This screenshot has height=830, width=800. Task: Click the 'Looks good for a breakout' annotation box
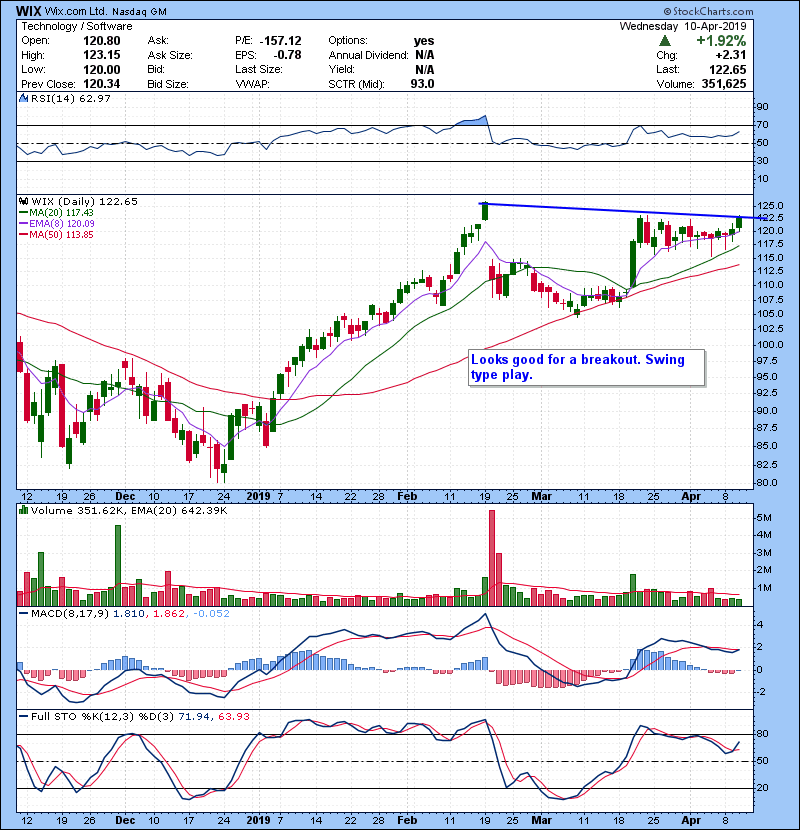[x=587, y=367]
